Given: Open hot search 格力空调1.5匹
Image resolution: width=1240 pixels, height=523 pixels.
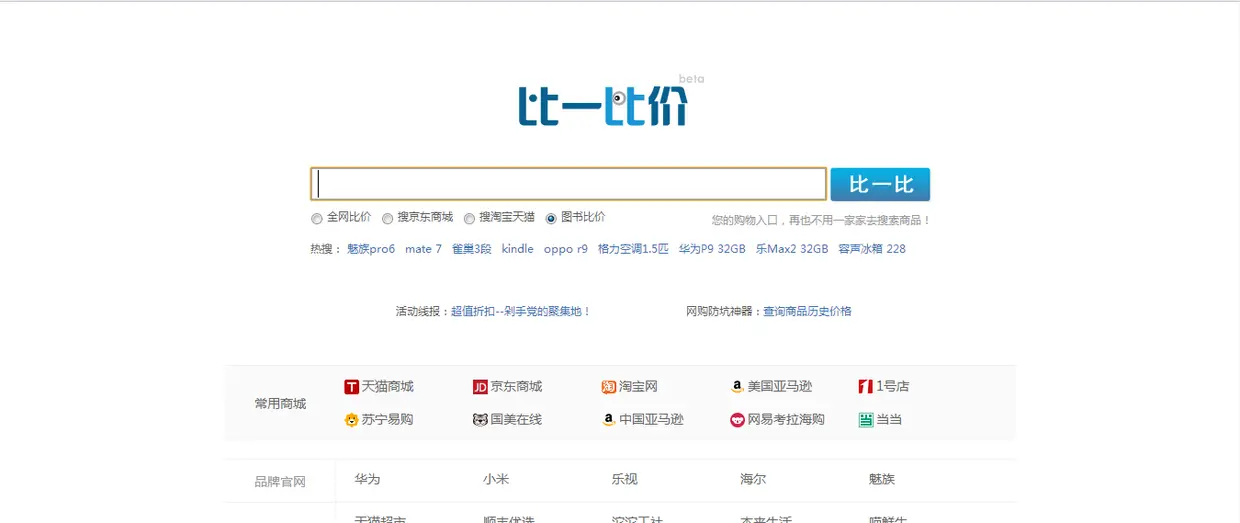Looking at the screenshot, I should click(633, 249).
